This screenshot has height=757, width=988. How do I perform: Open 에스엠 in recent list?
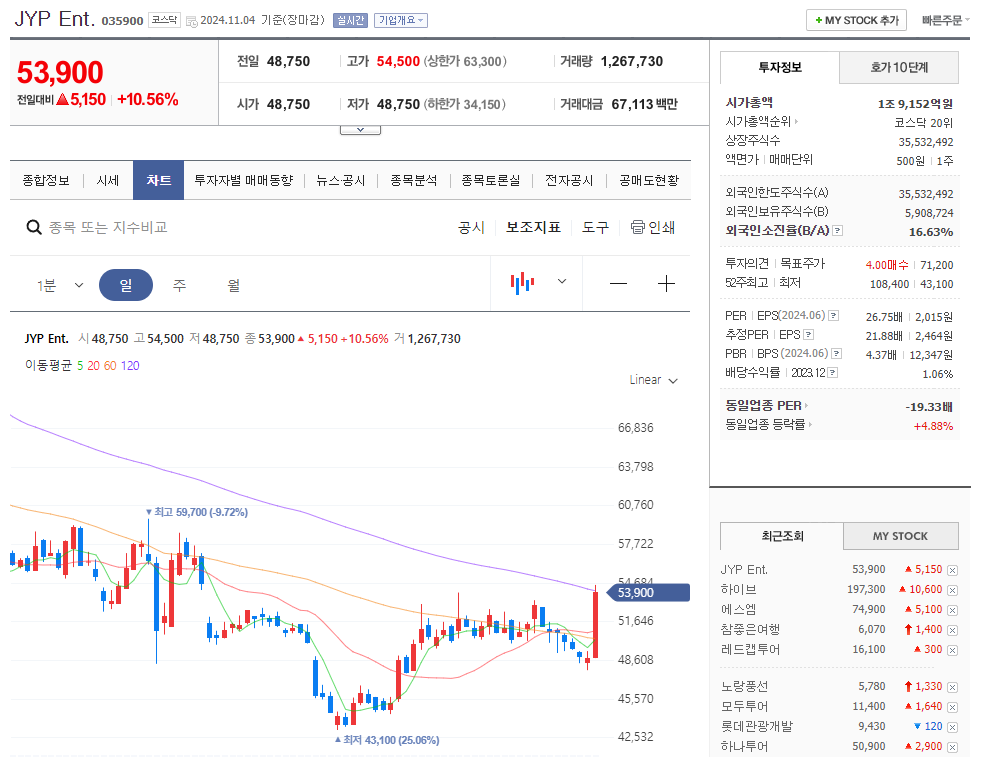pyautogui.click(x=738, y=610)
